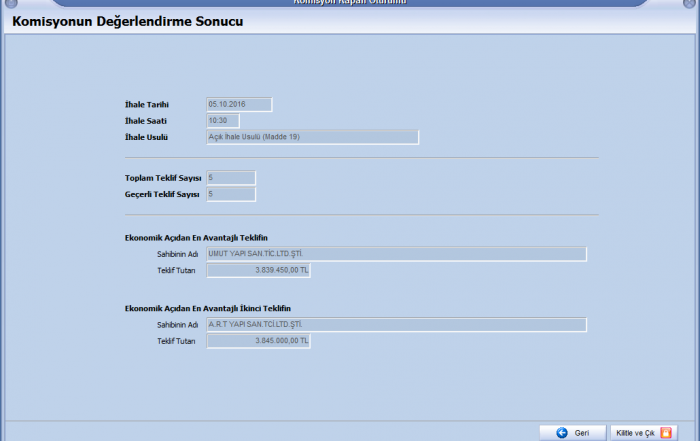
Task: Click the UMUT YAPI owner name field
Action: point(395,254)
